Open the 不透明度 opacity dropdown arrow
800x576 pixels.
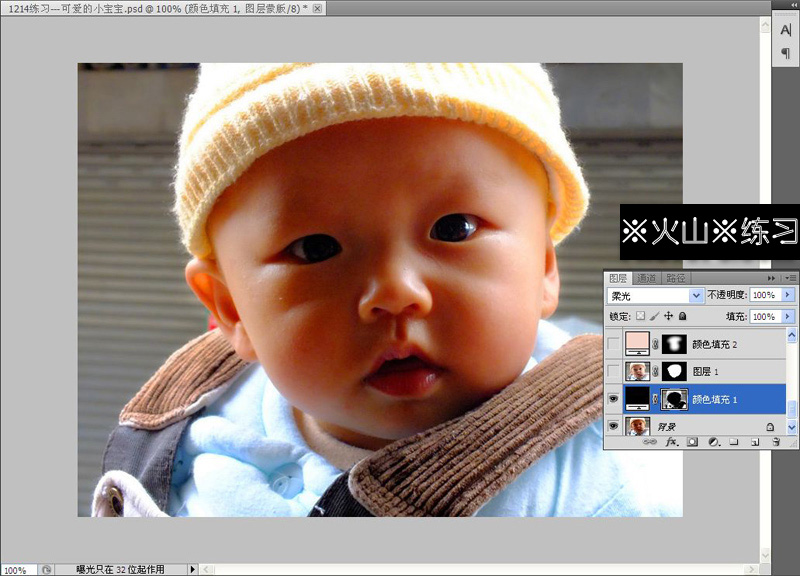tap(786, 294)
